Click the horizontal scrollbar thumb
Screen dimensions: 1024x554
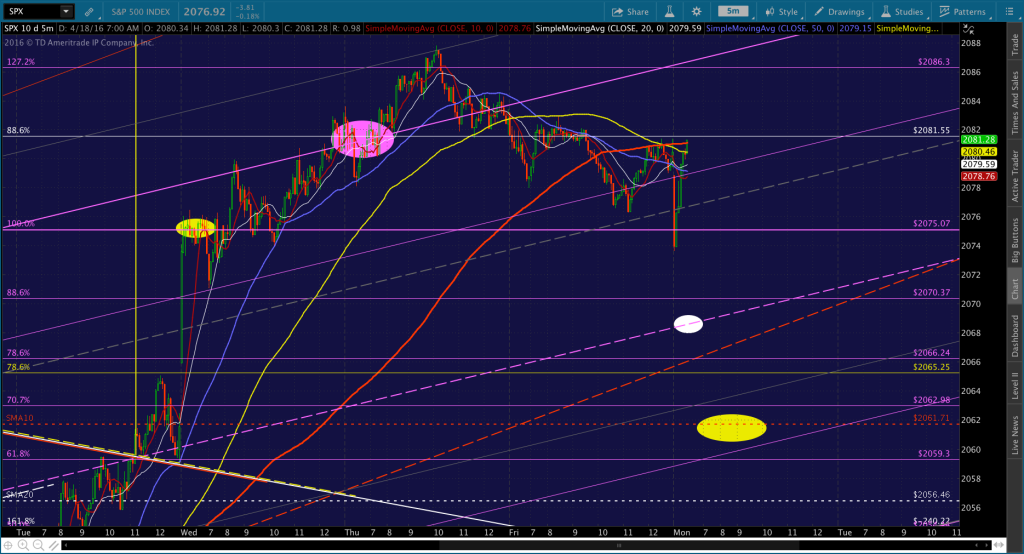tap(618, 545)
